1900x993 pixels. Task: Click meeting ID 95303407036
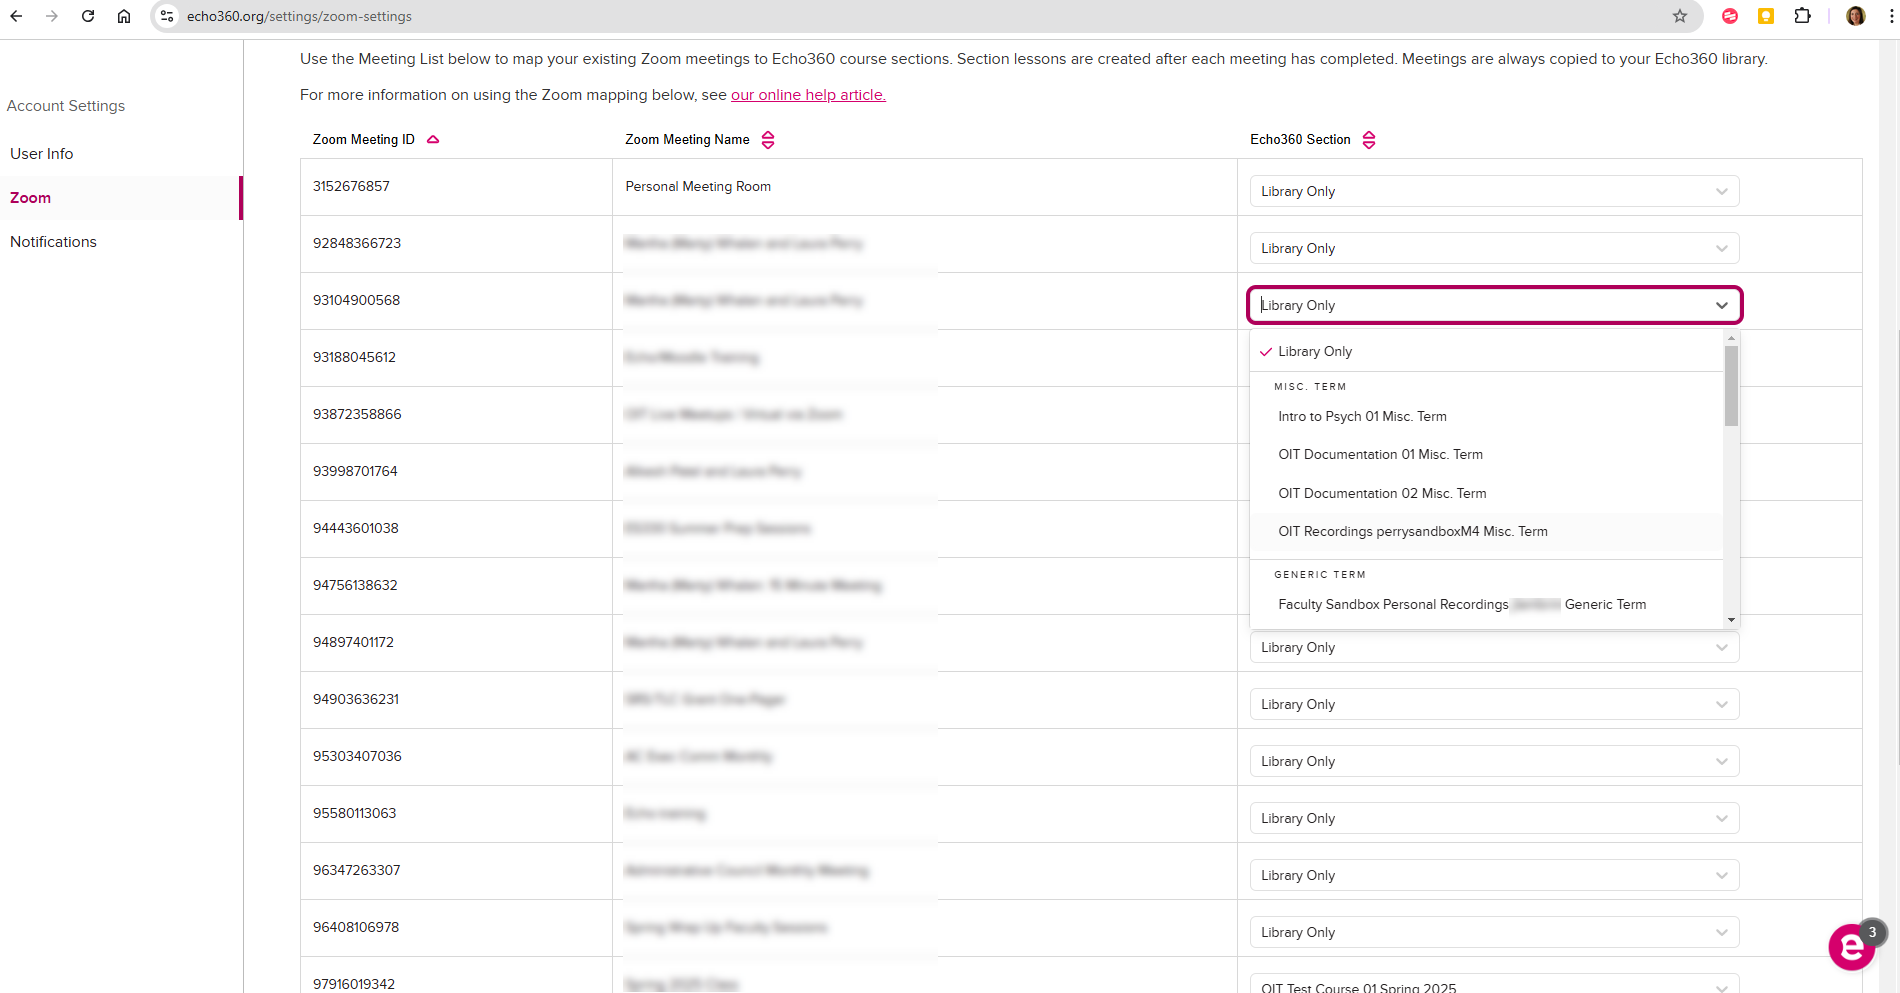(x=357, y=756)
